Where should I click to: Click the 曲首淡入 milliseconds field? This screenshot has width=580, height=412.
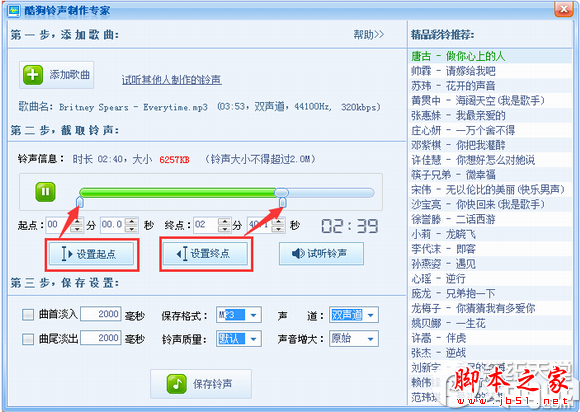(x=101, y=314)
